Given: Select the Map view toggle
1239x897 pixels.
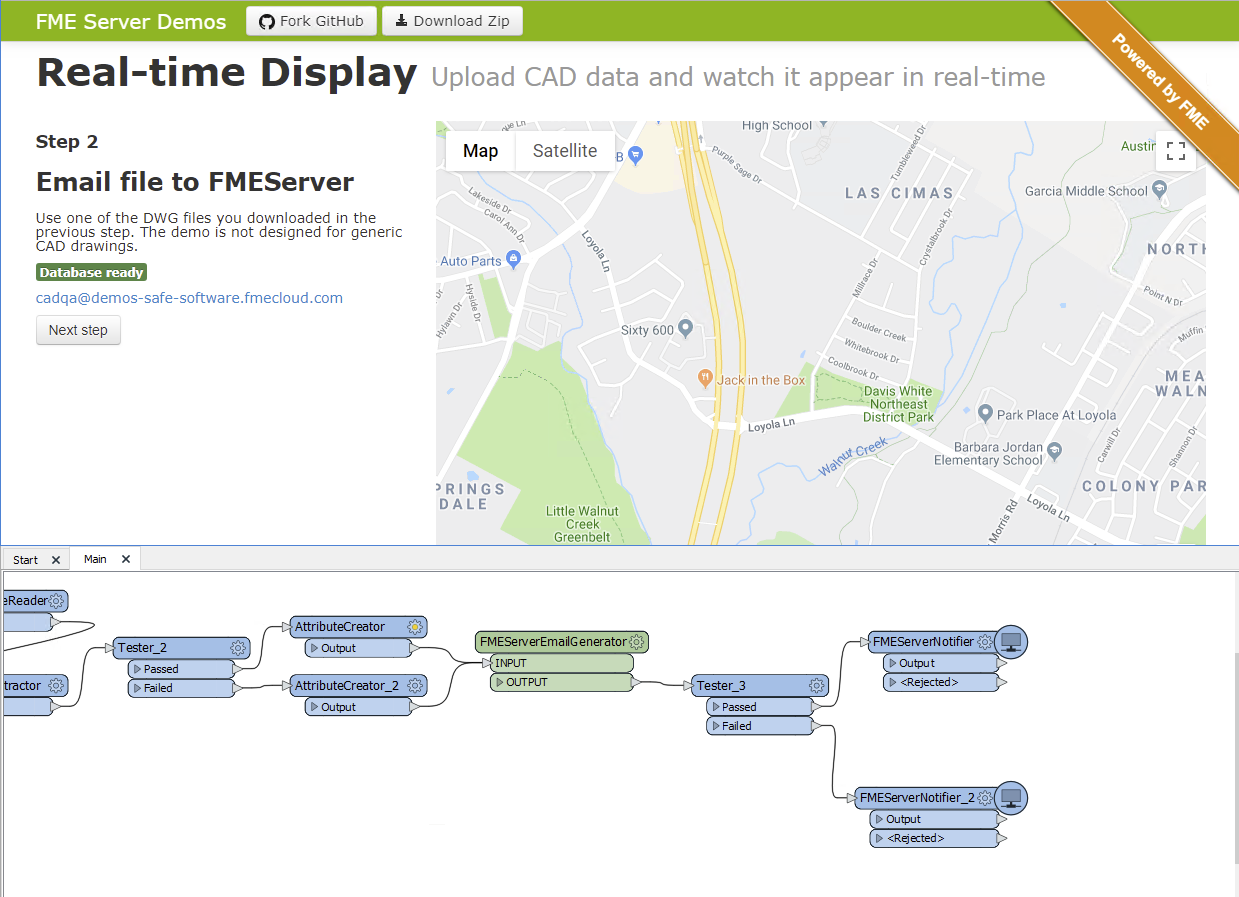Looking at the screenshot, I should (480, 151).
